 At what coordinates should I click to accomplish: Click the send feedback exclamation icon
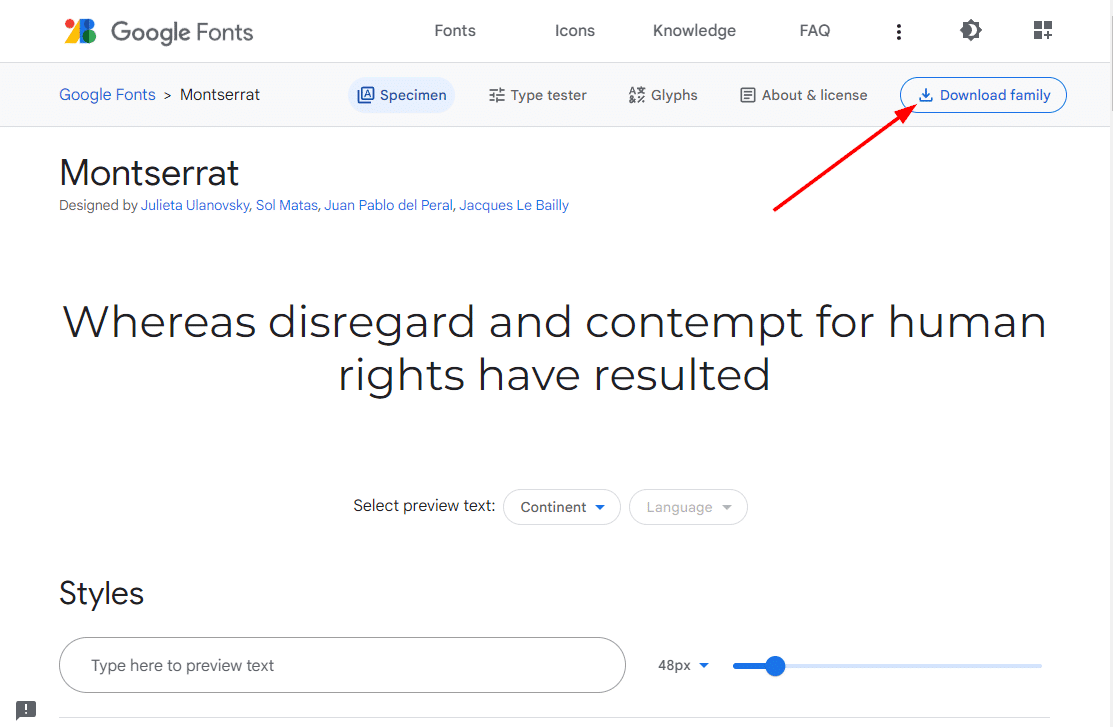pyautogui.click(x=26, y=710)
